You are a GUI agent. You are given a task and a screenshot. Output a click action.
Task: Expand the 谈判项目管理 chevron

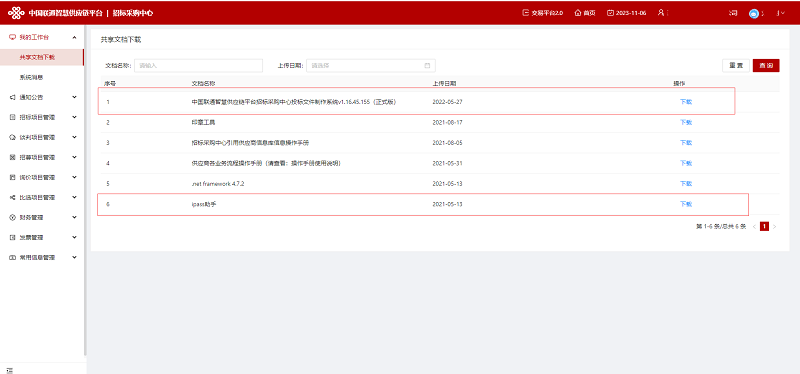74,137
